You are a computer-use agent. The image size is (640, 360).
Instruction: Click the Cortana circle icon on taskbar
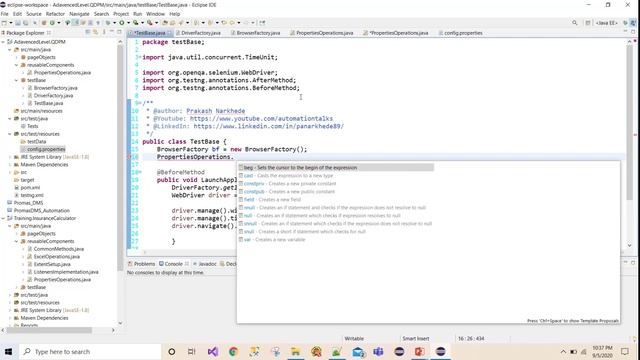coord(172,351)
